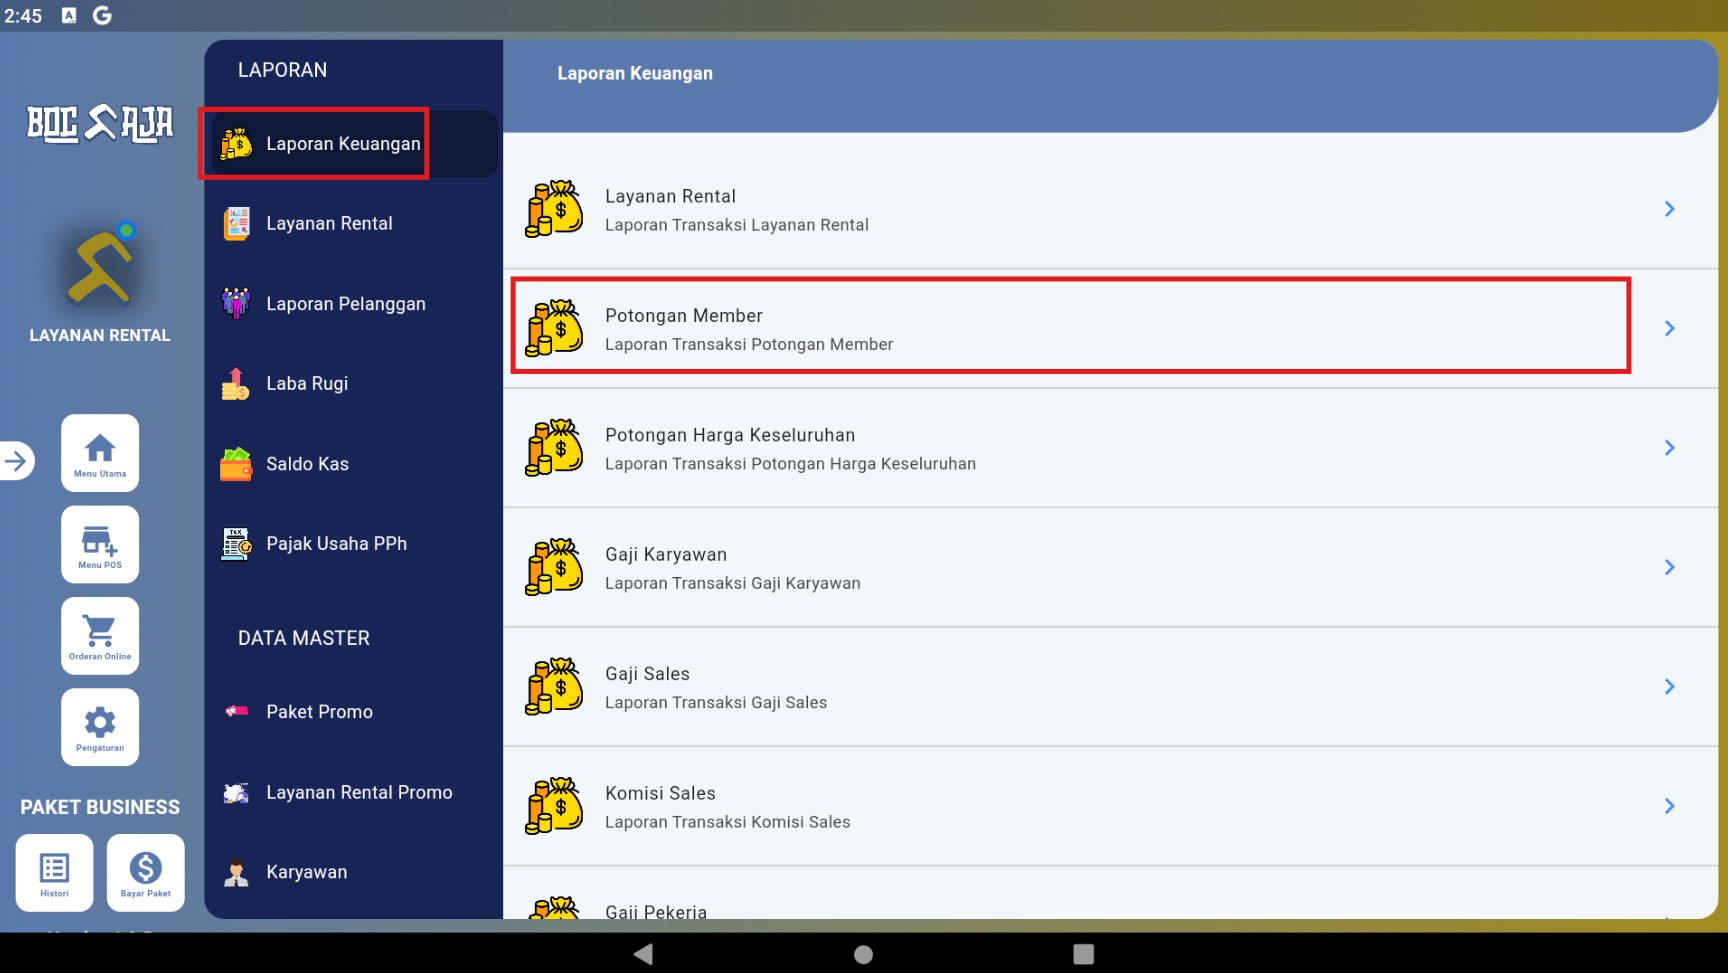Click the Laporan Keuangan money bag icon
Image resolution: width=1728 pixels, height=973 pixels.
click(236, 144)
